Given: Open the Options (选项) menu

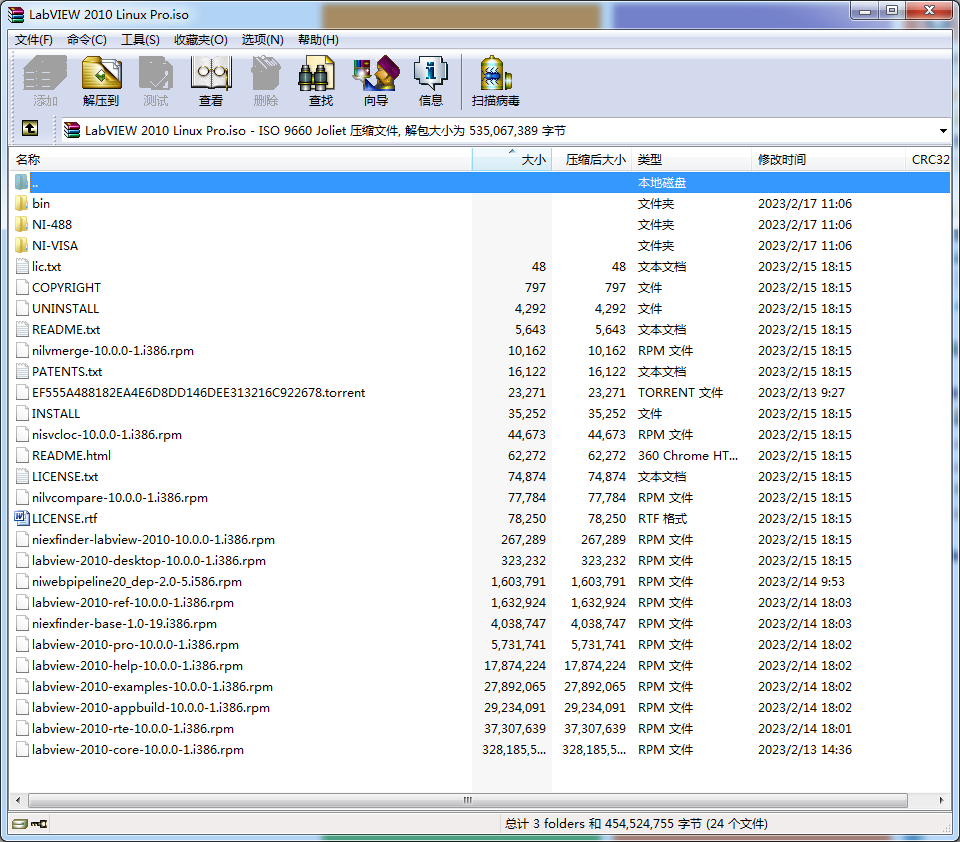Looking at the screenshot, I should pos(262,40).
